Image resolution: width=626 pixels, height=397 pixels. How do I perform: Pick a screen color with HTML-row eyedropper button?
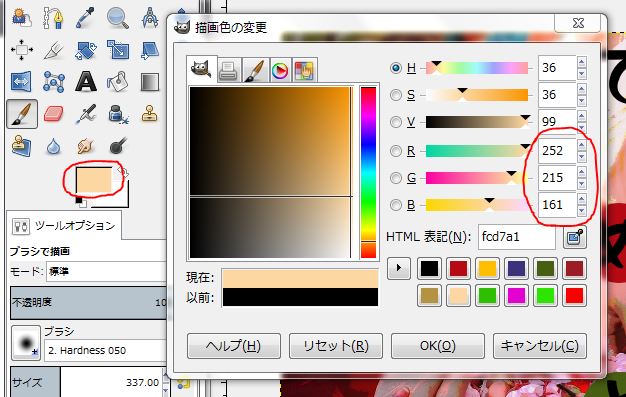(574, 237)
